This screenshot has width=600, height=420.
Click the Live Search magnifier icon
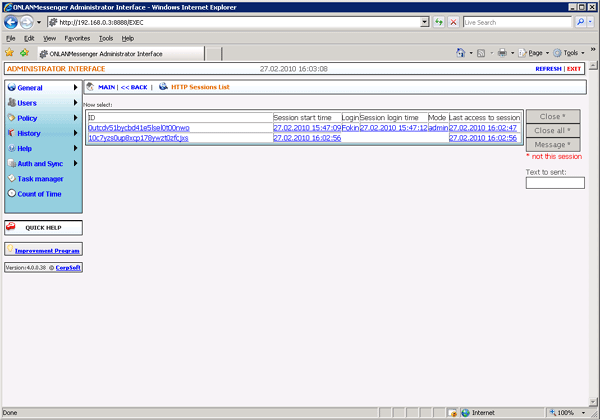coord(582,21)
